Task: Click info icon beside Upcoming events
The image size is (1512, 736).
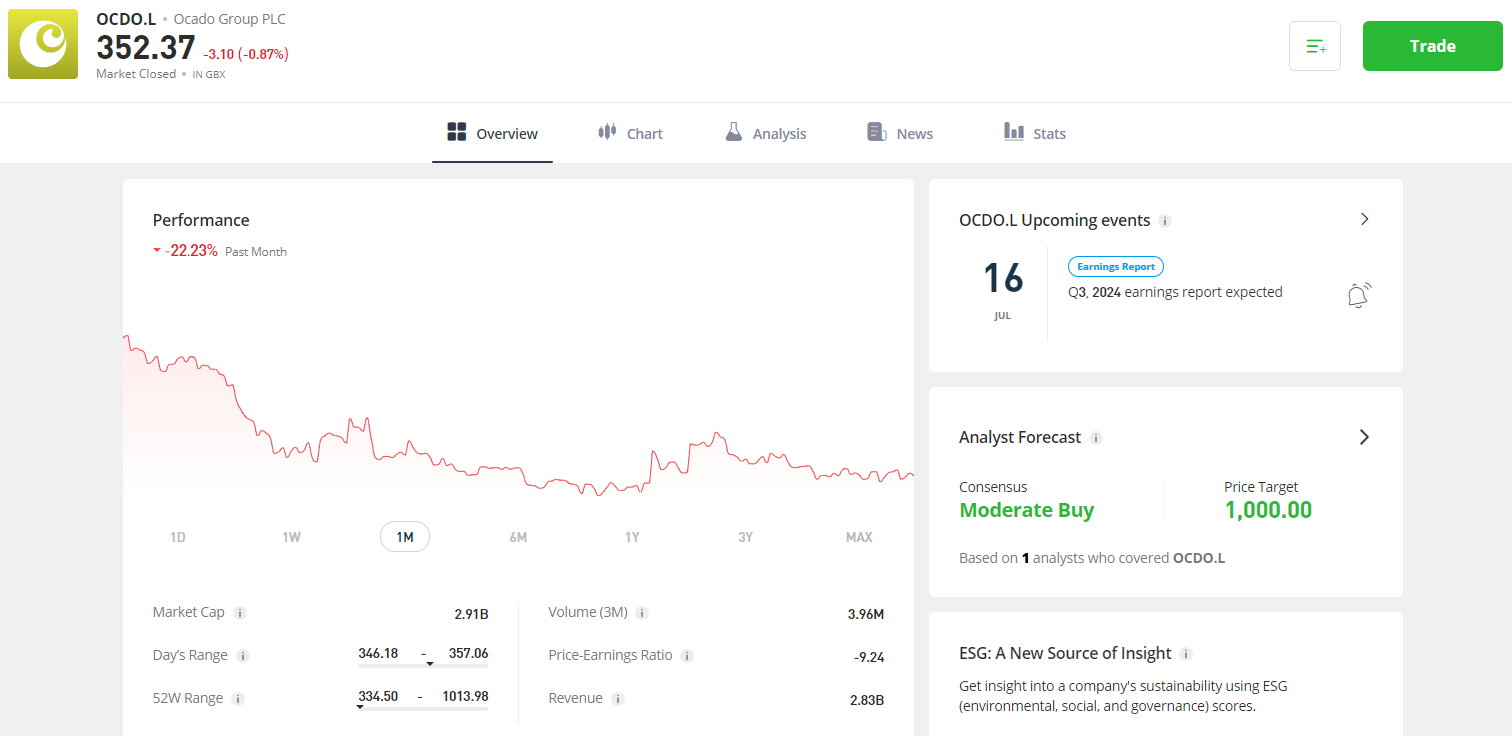Action: [1165, 221]
